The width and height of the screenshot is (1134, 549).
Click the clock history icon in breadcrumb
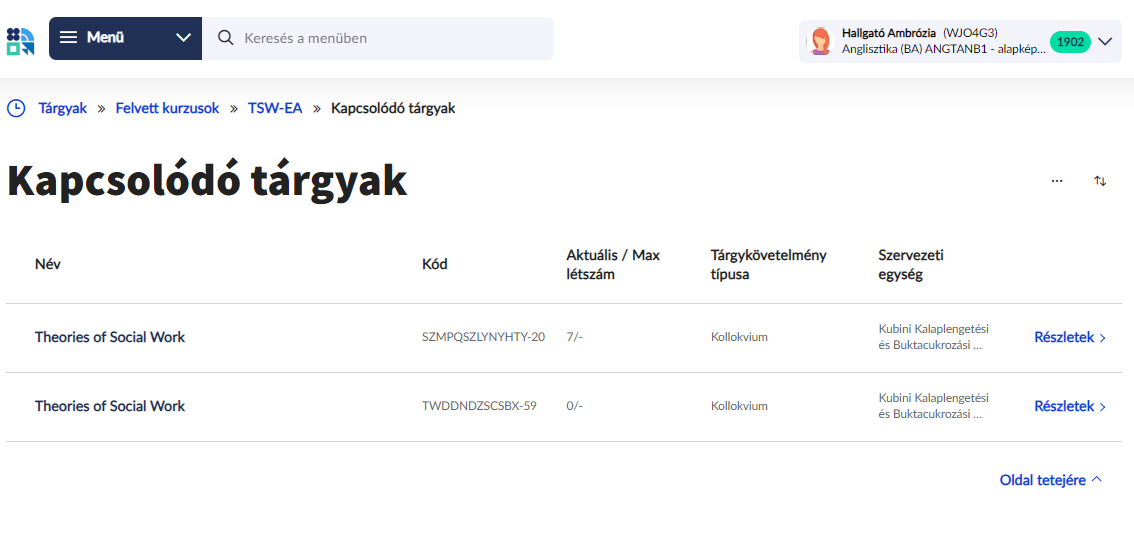point(16,108)
